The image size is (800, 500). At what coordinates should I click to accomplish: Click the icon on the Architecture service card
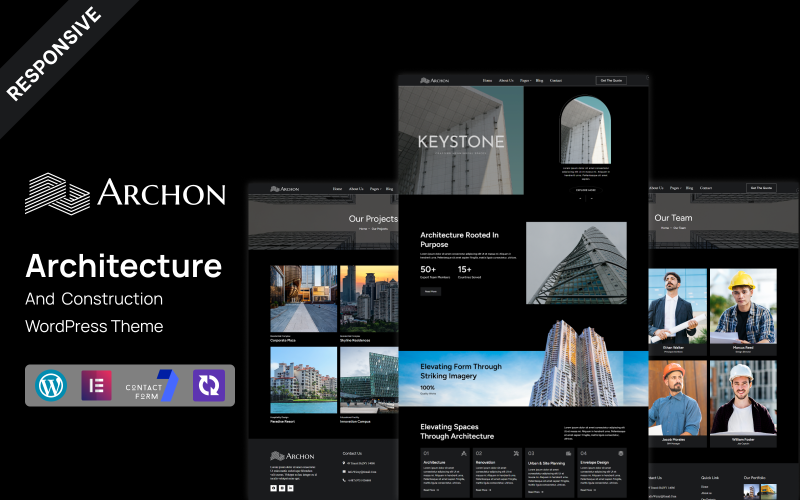pos(464,453)
